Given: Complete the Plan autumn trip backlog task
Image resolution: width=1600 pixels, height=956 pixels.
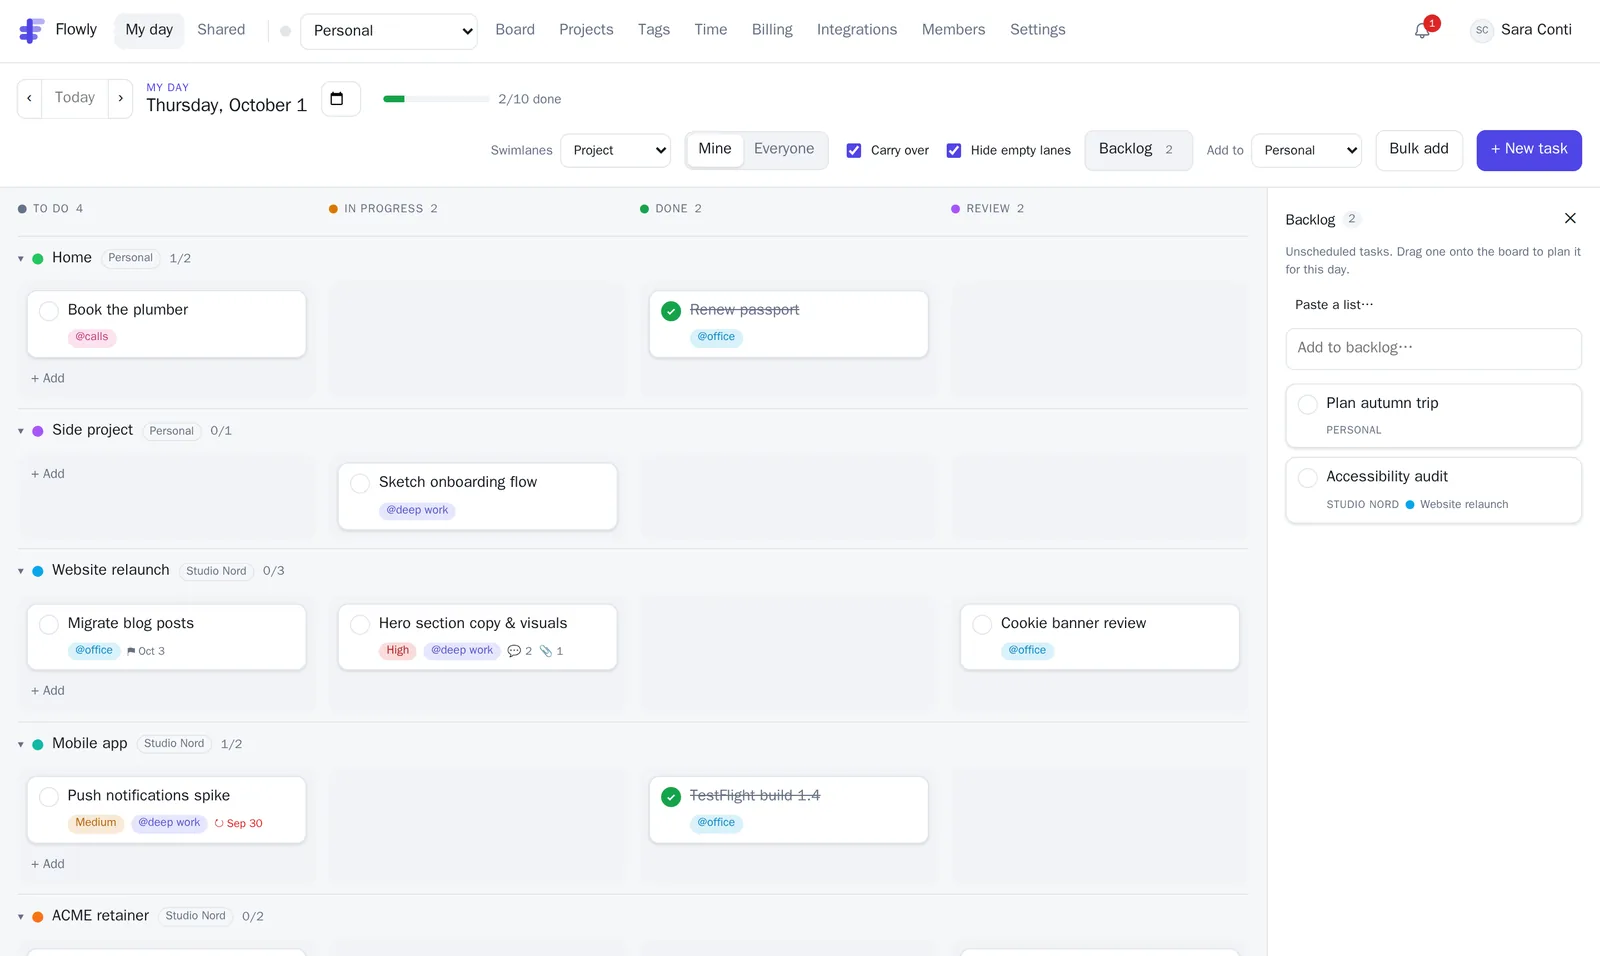Looking at the screenshot, I should click(1307, 404).
